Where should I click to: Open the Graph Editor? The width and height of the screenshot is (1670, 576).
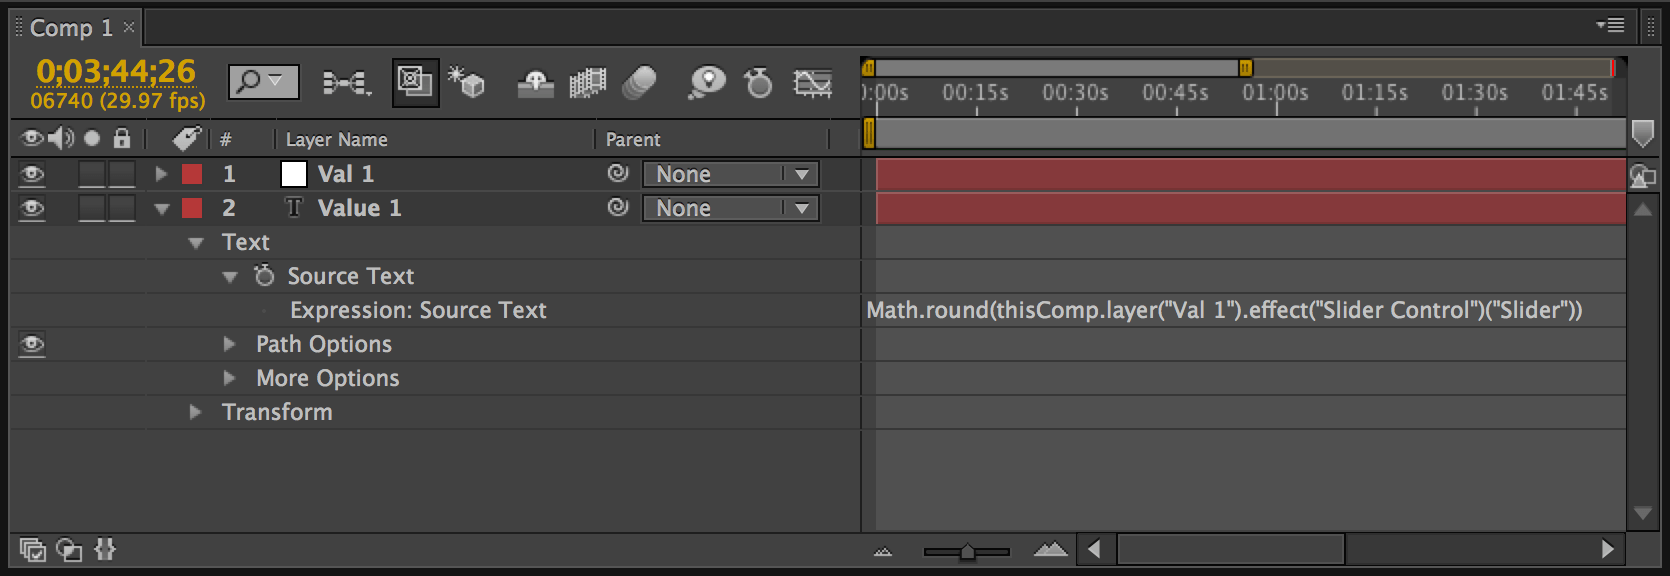click(812, 83)
